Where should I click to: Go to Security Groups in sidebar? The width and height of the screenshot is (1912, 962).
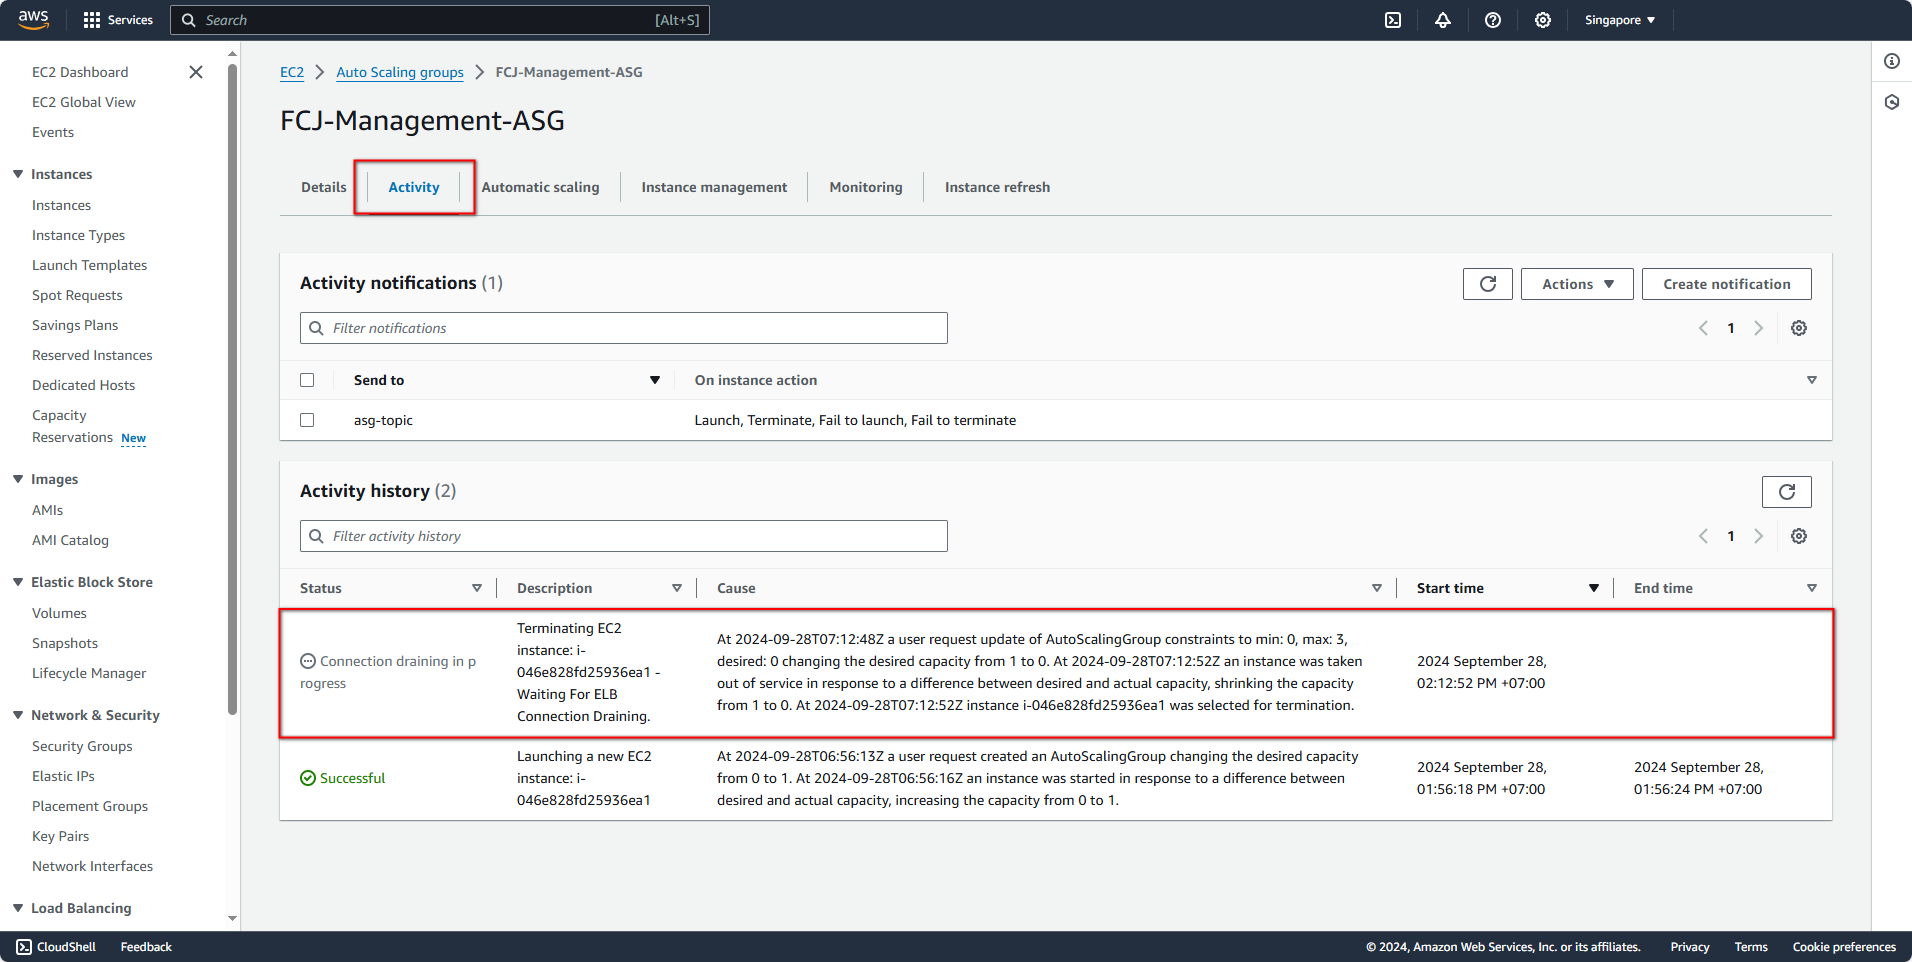click(x=82, y=746)
